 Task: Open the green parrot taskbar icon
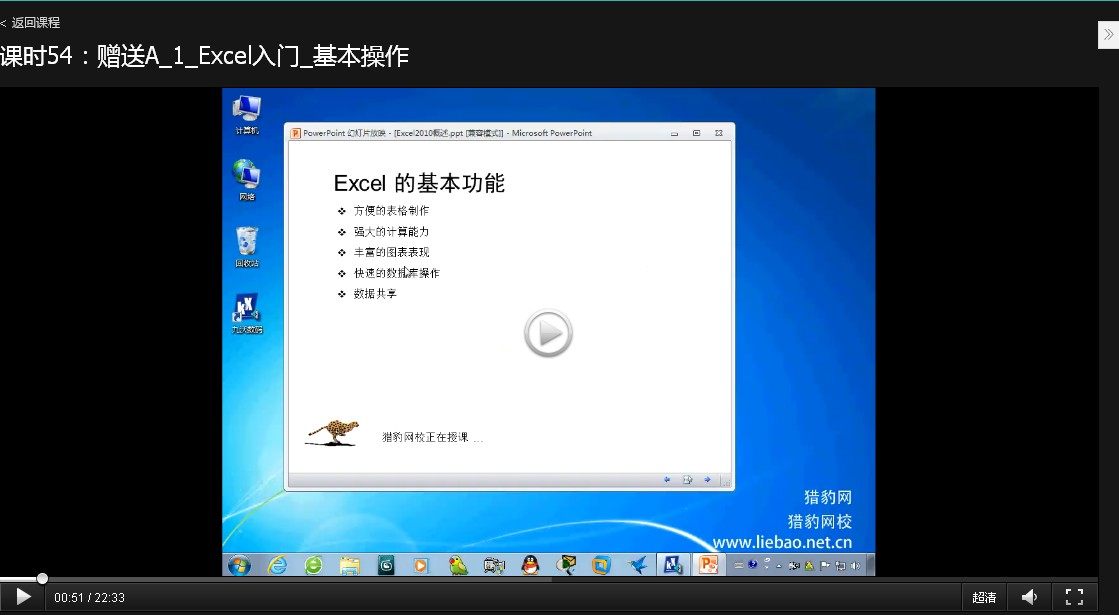coord(458,566)
